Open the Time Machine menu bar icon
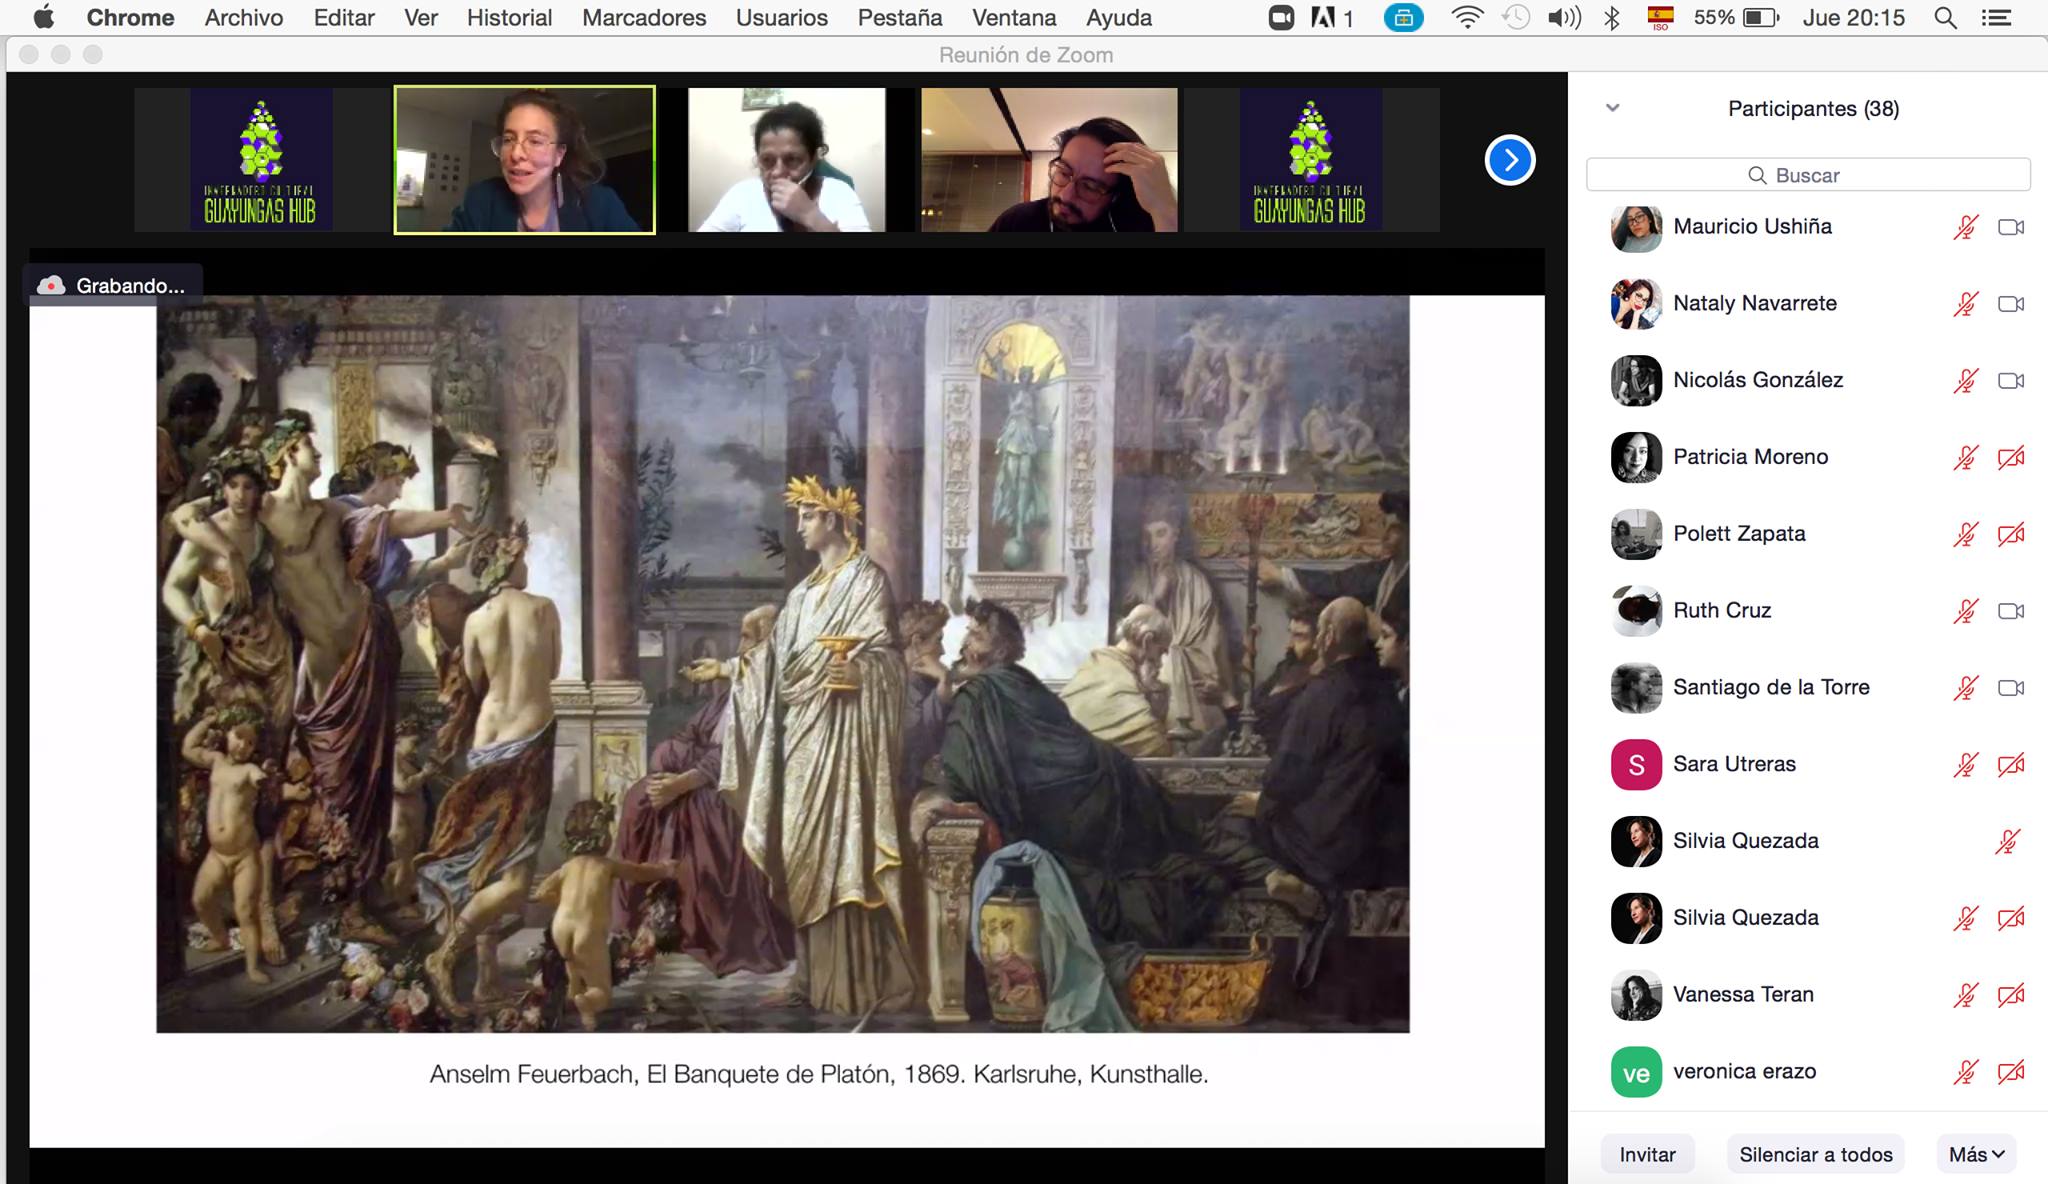2048x1184 pixels. [1516, 18]
